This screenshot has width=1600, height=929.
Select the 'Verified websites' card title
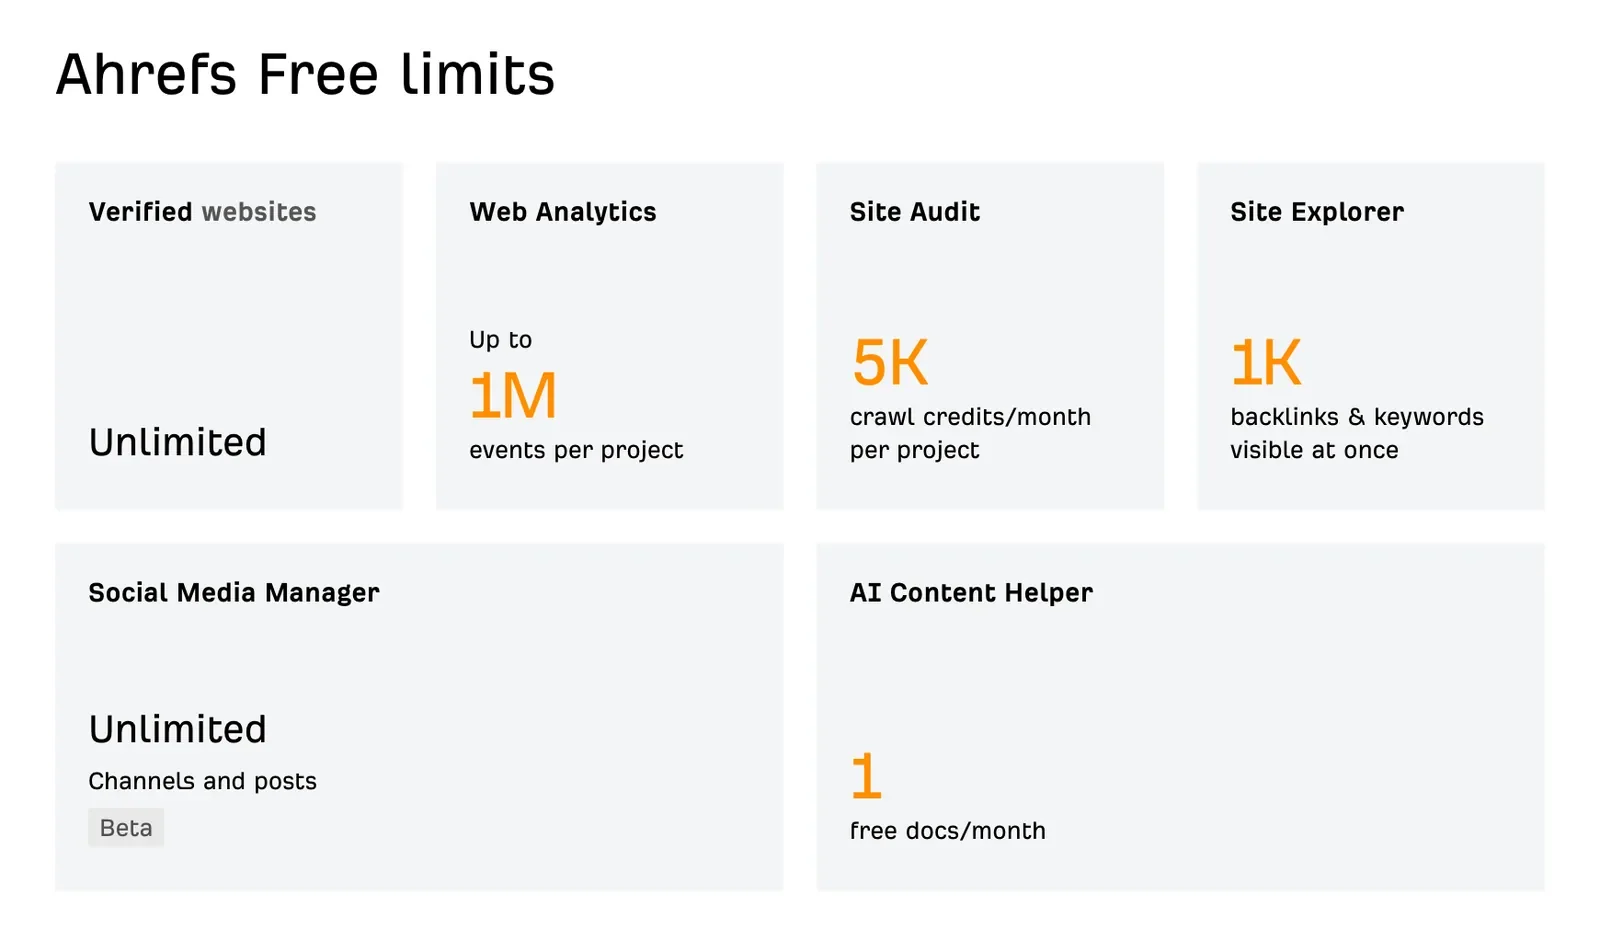pyautogui.click(x=202, y=212)
